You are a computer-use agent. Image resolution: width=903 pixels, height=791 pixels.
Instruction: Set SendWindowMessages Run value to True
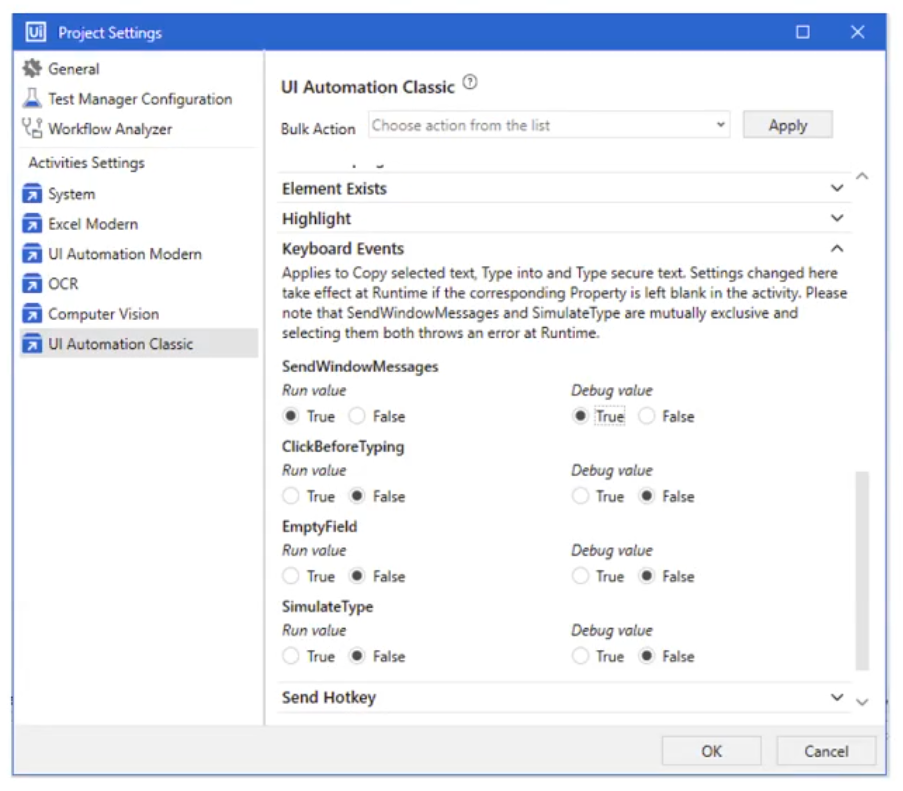(291, 416)
